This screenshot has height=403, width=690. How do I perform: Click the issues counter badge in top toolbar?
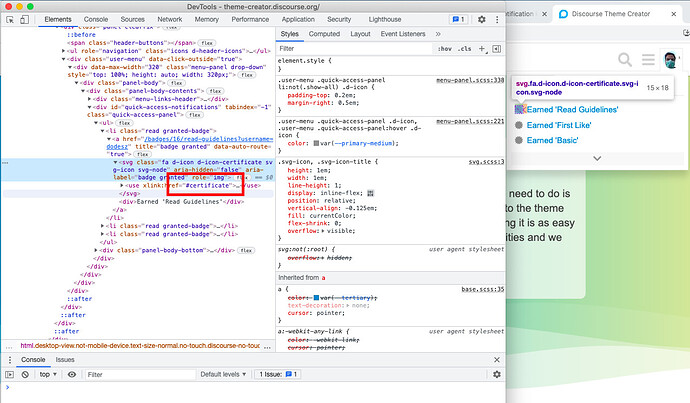coord(459,19)
